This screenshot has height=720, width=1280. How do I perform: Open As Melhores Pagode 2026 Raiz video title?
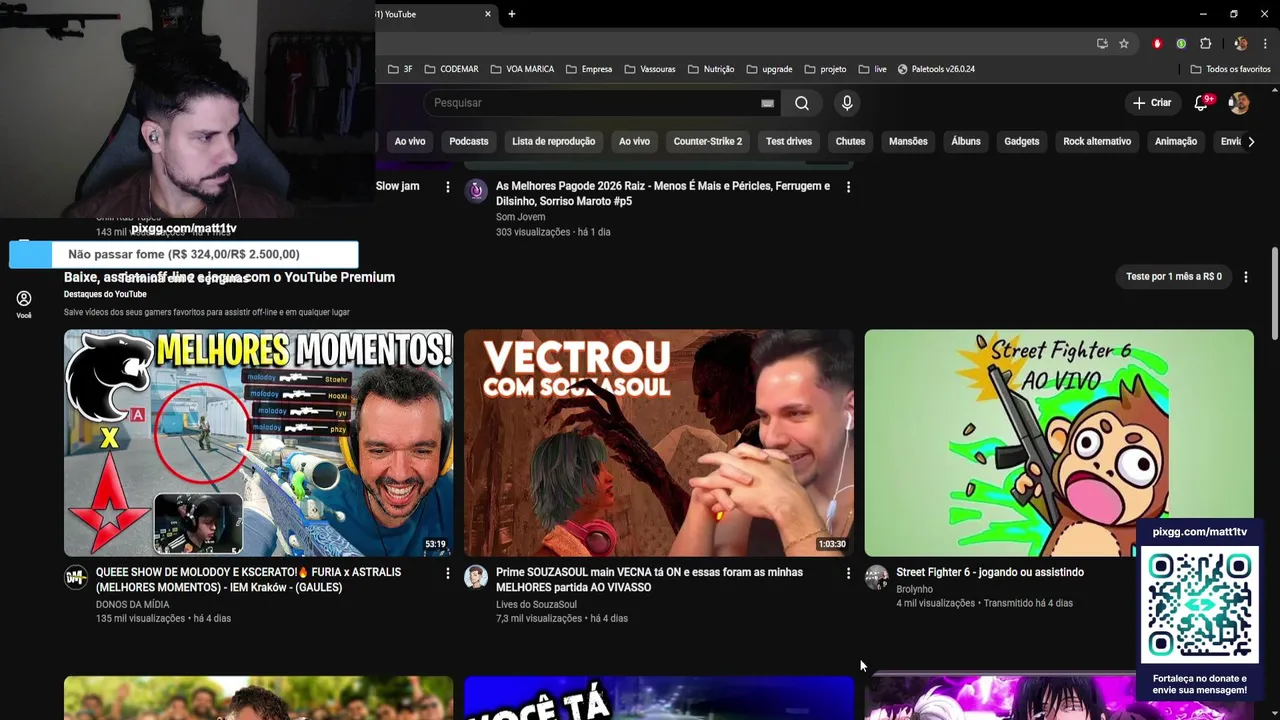pos(663,193)
